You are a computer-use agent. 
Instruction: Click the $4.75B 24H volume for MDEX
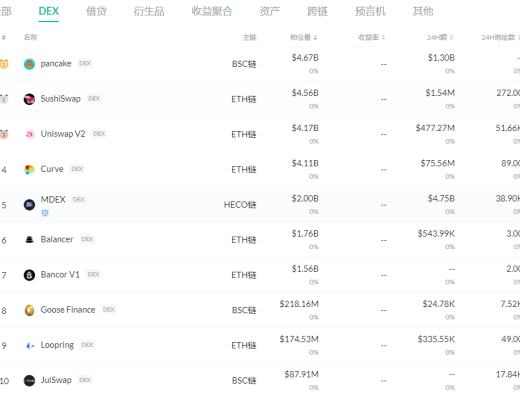[441, 198]
